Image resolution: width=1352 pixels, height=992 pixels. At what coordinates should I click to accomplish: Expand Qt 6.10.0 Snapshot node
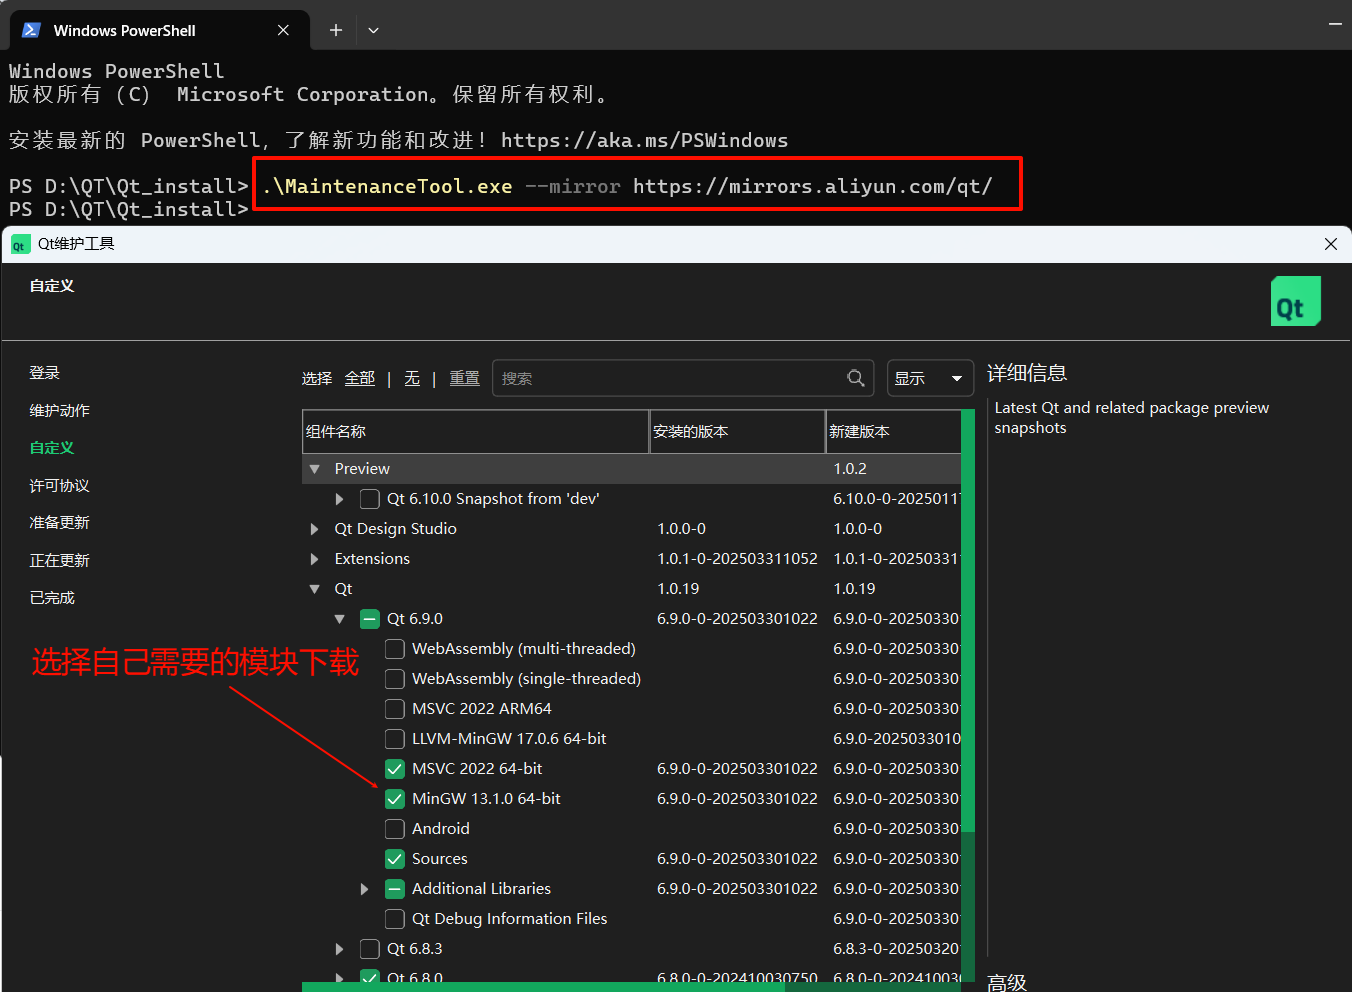pos(340,499)
